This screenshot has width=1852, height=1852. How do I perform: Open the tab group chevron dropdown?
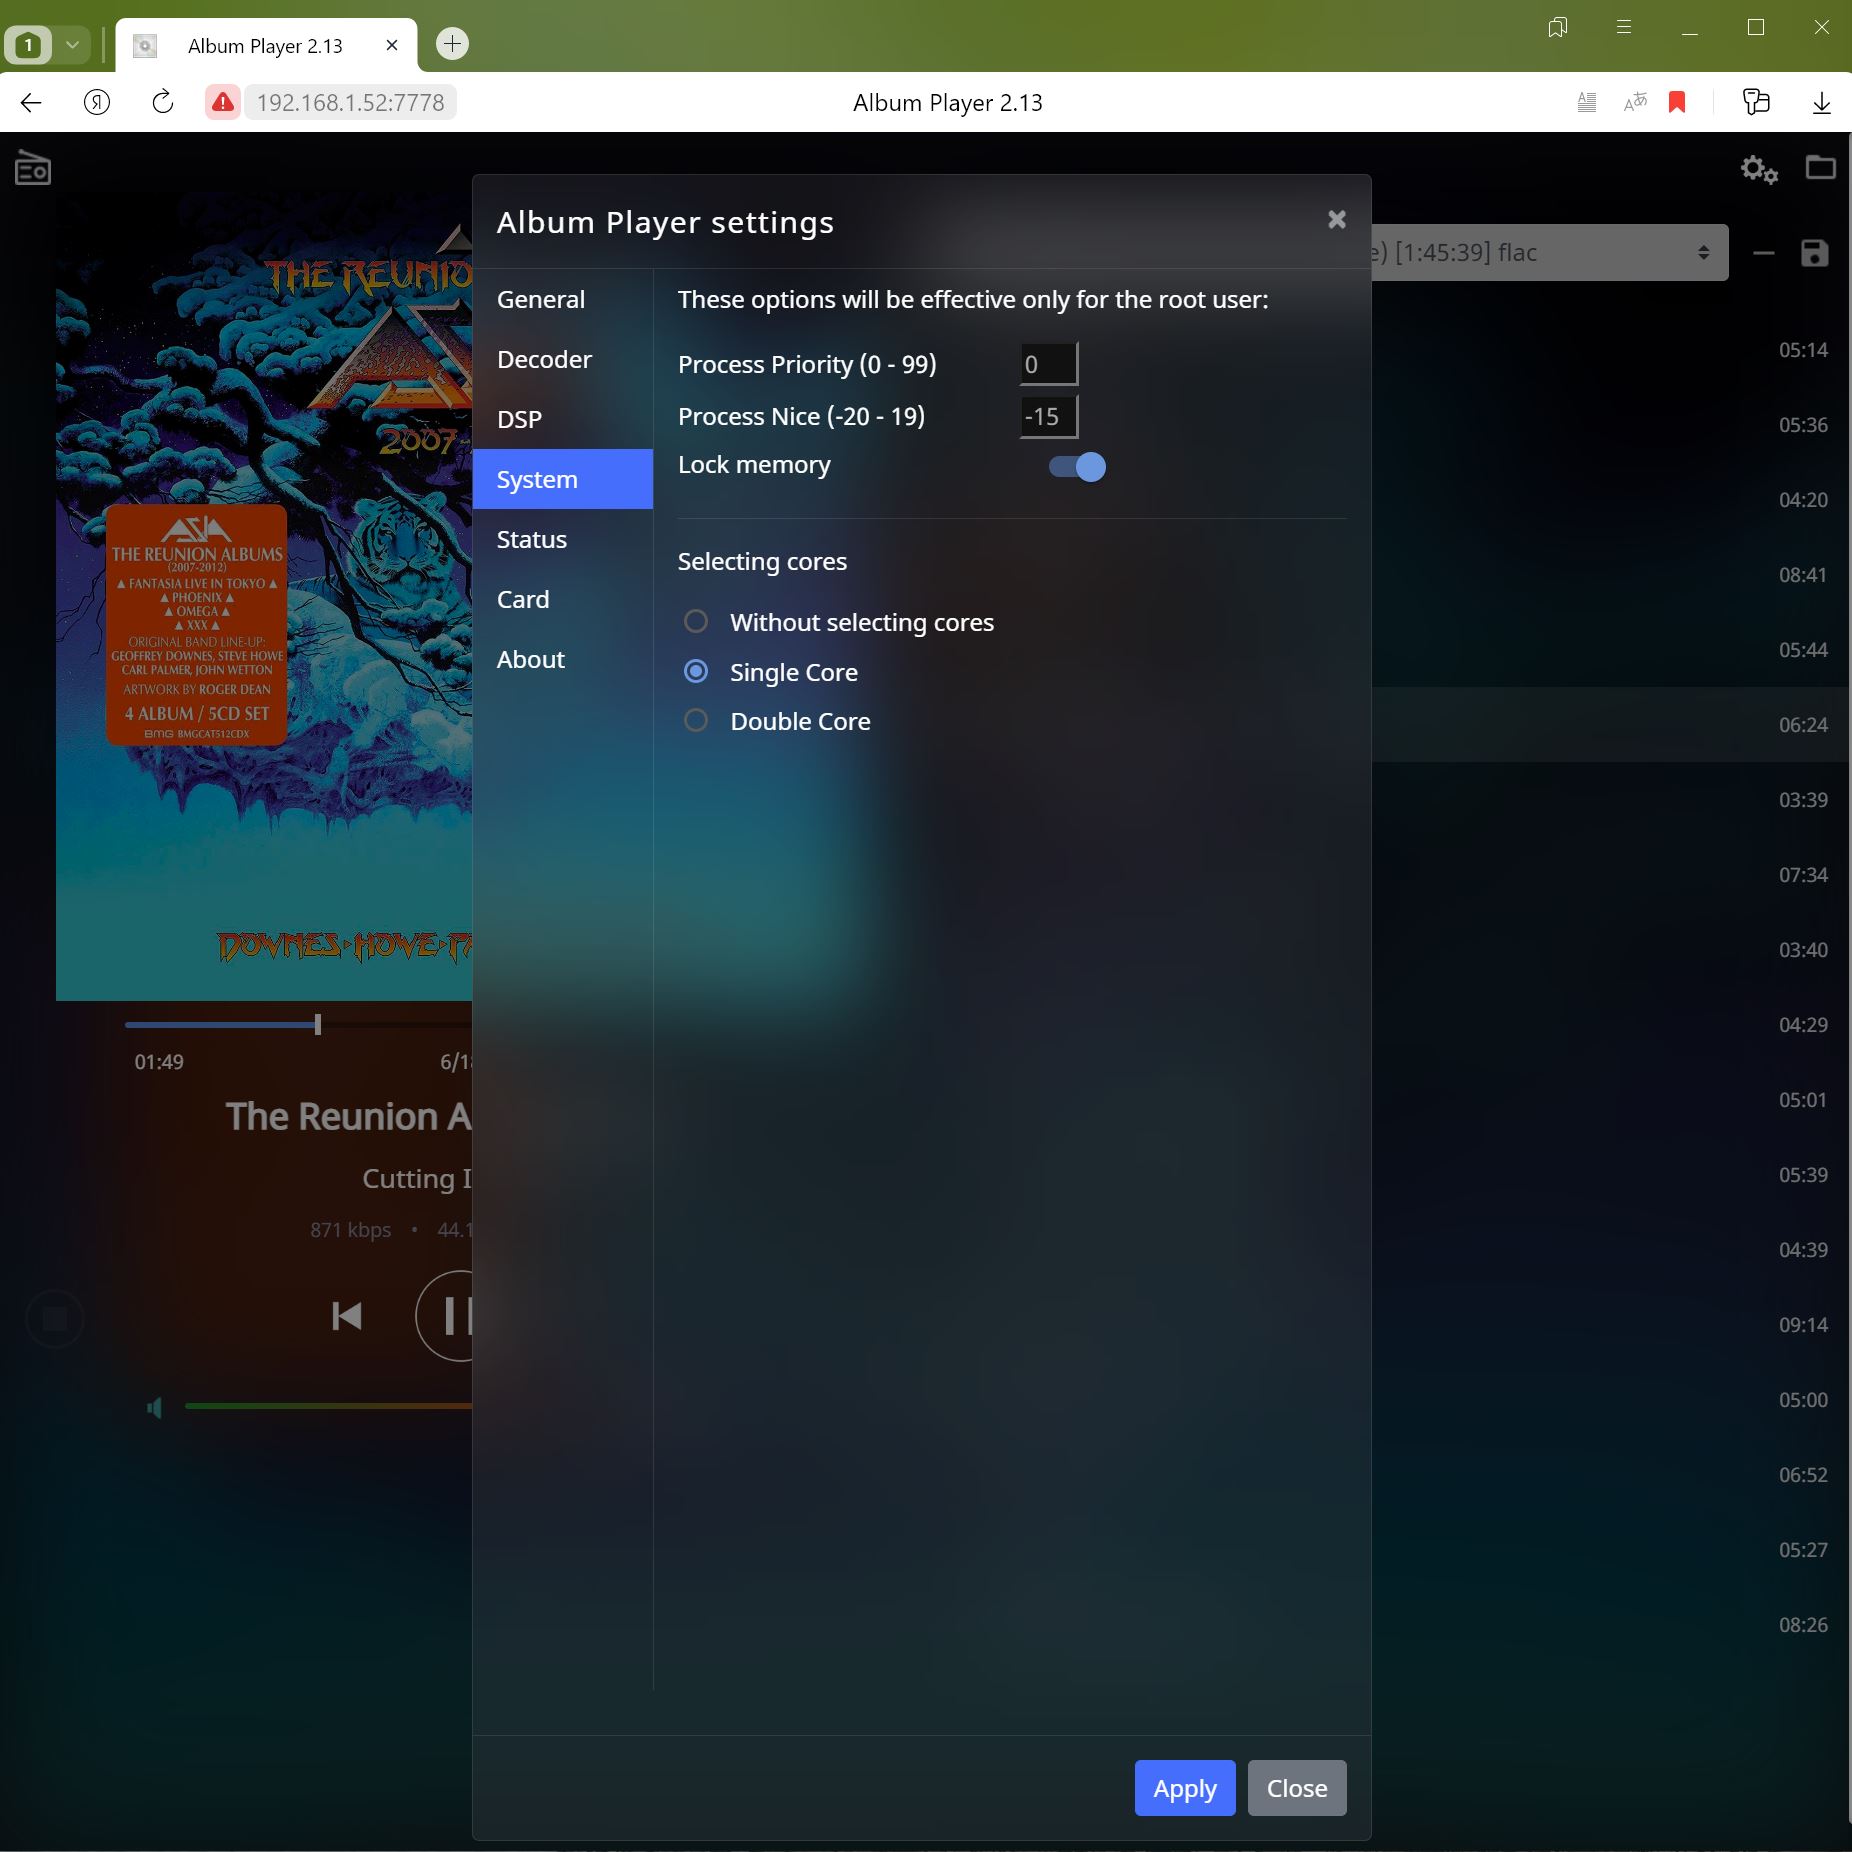(72, 45)
